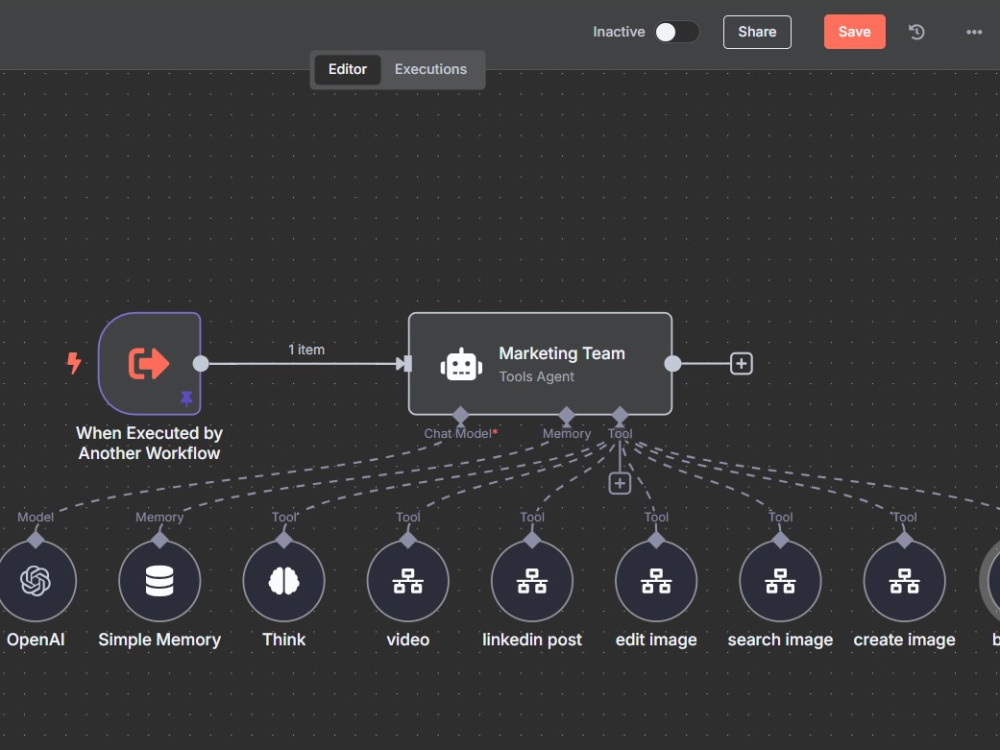Click the '1 item' connection label
Image resolution: width=1000 pixels, height=750 pixels.
pos(307,349)
